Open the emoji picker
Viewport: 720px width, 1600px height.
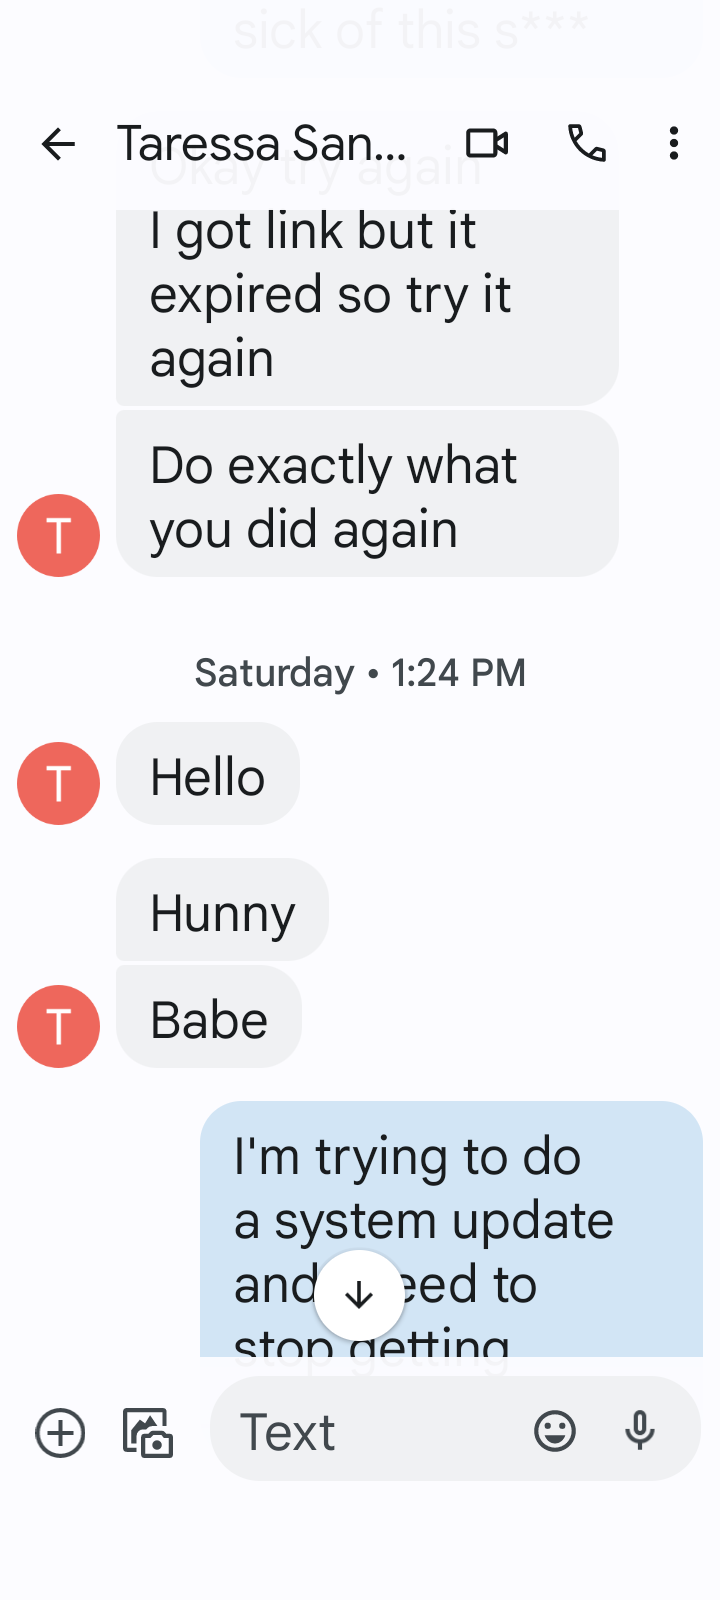coord(555,1431)
